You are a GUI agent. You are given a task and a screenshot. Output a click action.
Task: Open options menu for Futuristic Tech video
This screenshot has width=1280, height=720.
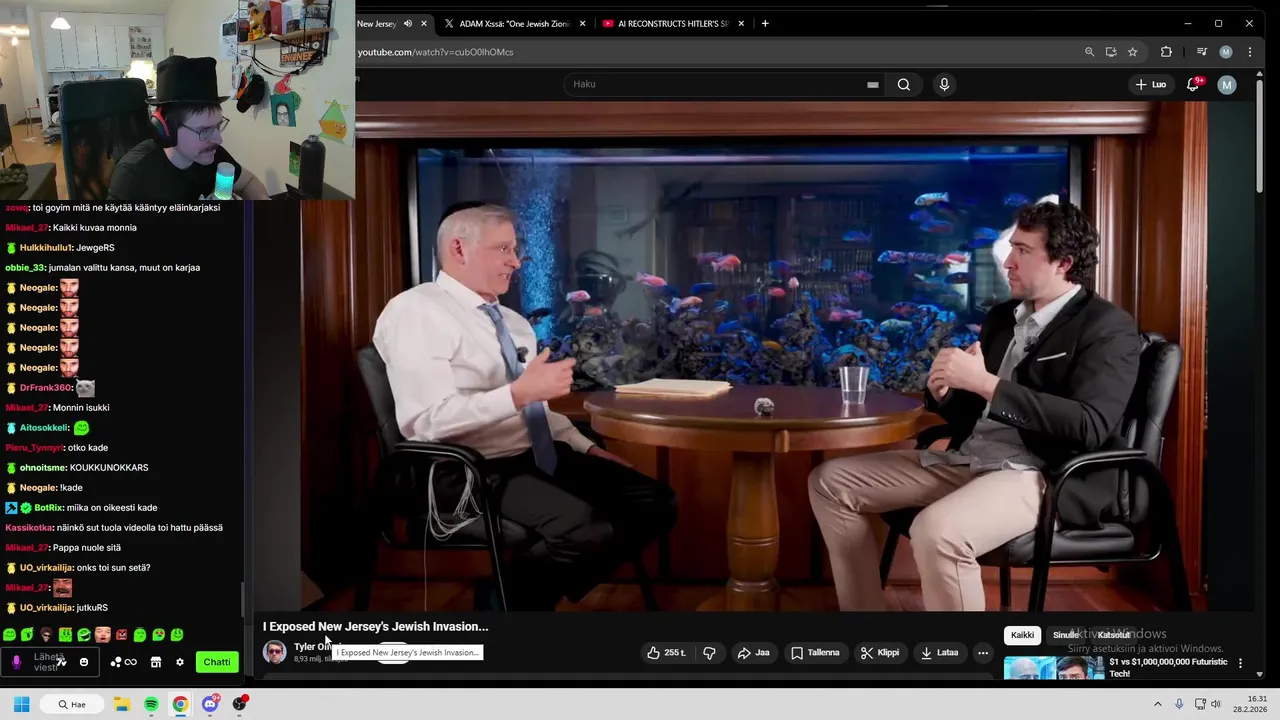tap(1240, 663)
